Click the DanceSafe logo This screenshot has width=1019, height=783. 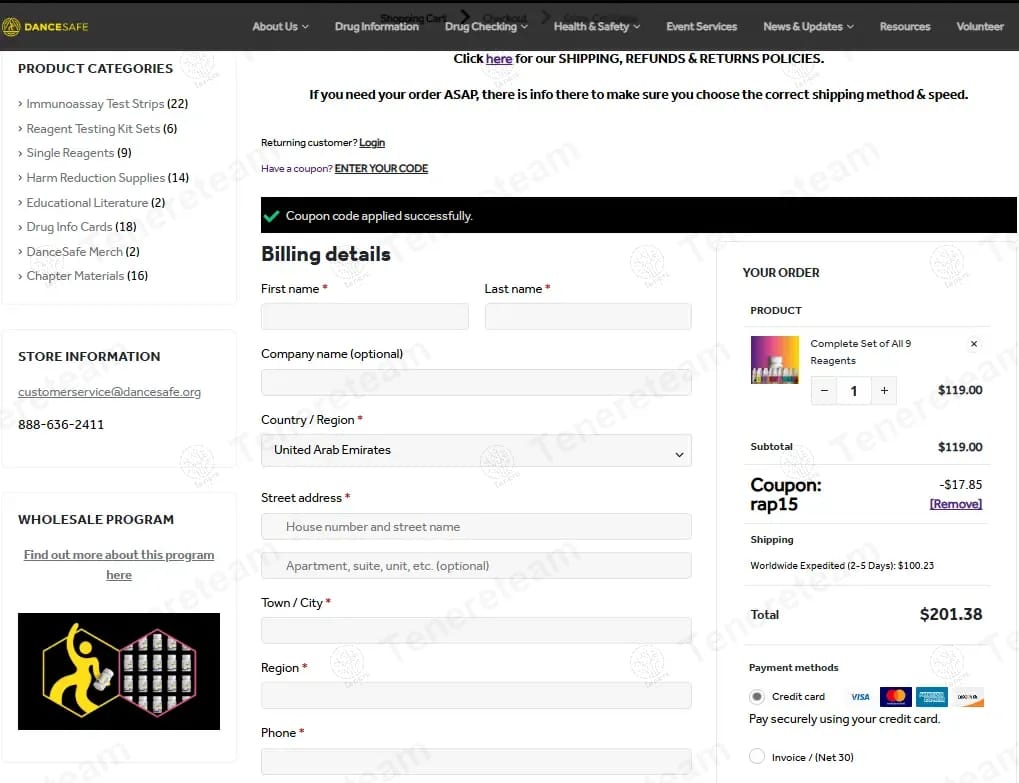[x=45, y=27]
